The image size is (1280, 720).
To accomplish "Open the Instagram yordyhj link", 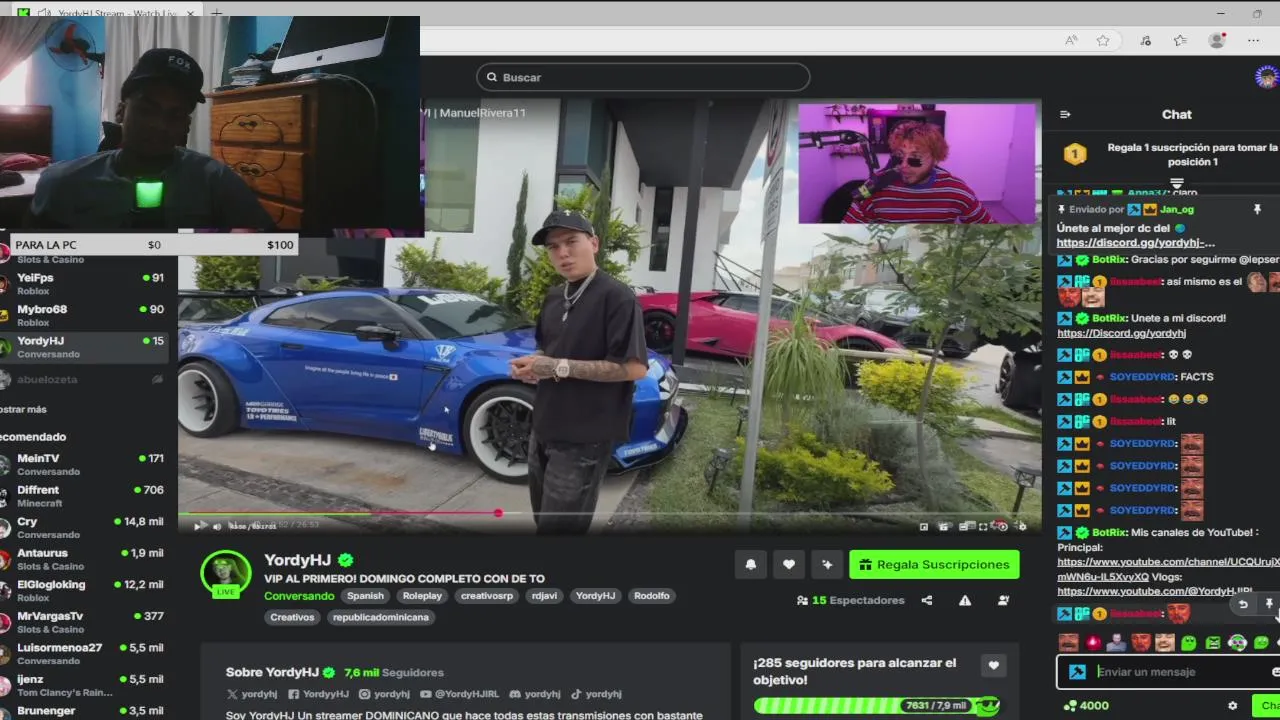I will (385, 694).
